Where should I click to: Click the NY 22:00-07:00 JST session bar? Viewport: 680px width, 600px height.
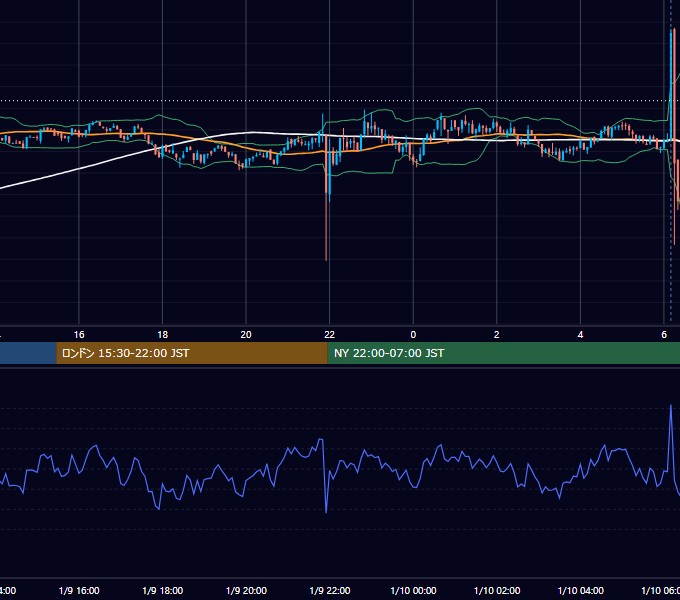[503, 353]
